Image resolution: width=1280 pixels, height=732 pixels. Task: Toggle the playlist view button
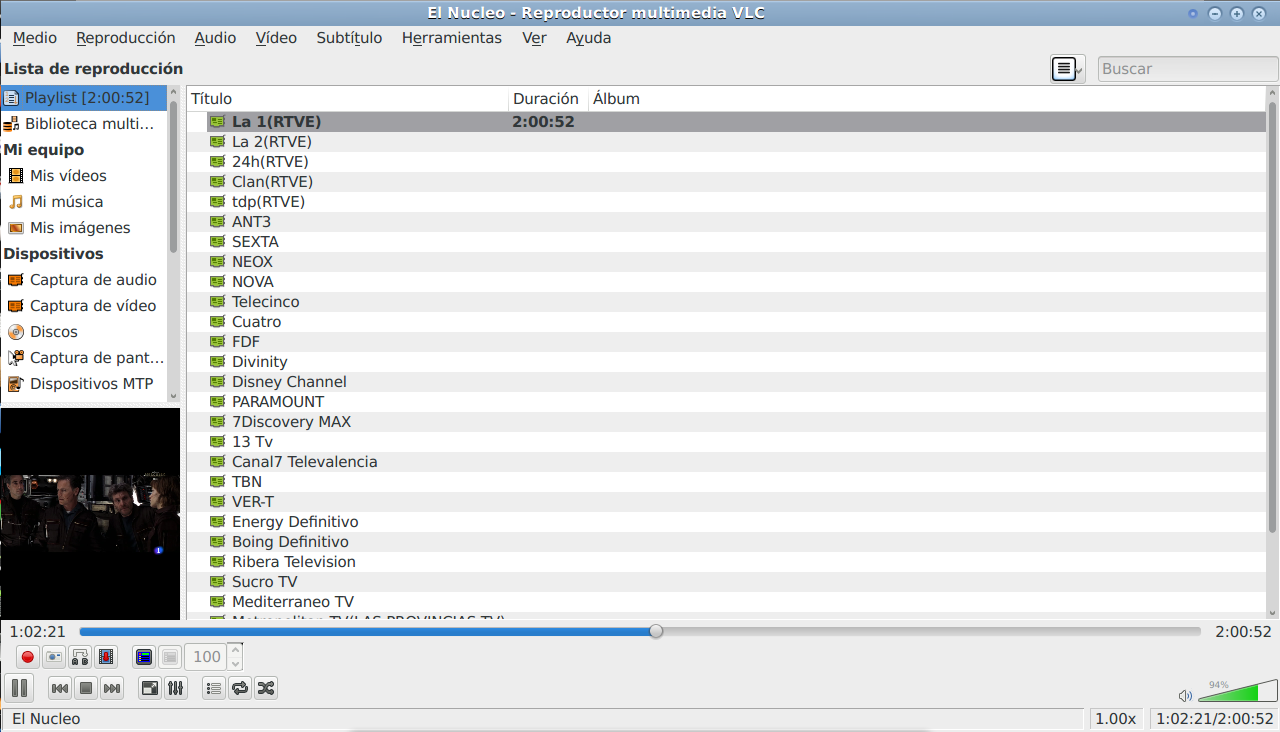coord(214,688)
